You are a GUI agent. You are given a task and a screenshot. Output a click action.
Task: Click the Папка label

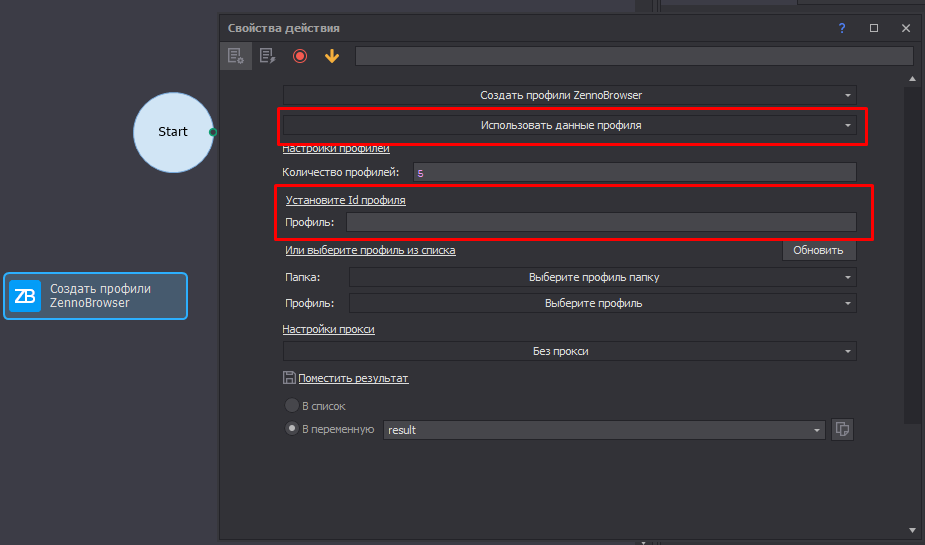tap(303, 277)
